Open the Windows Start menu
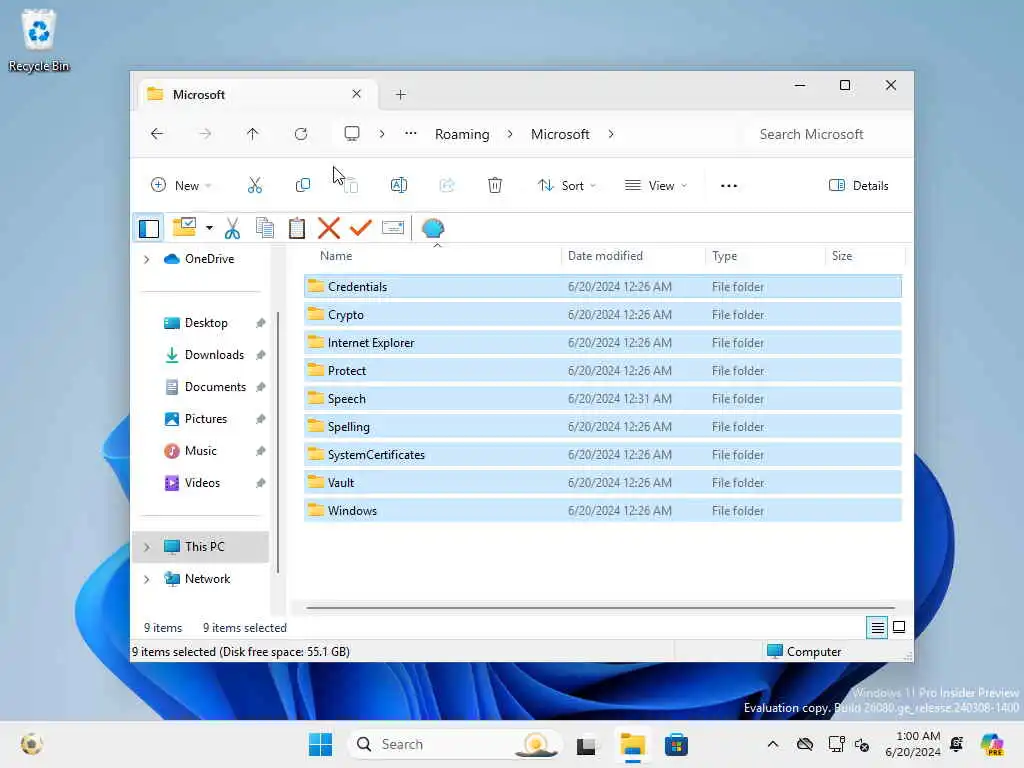The width and height of the screenshot is (1024, 768). 320,744
